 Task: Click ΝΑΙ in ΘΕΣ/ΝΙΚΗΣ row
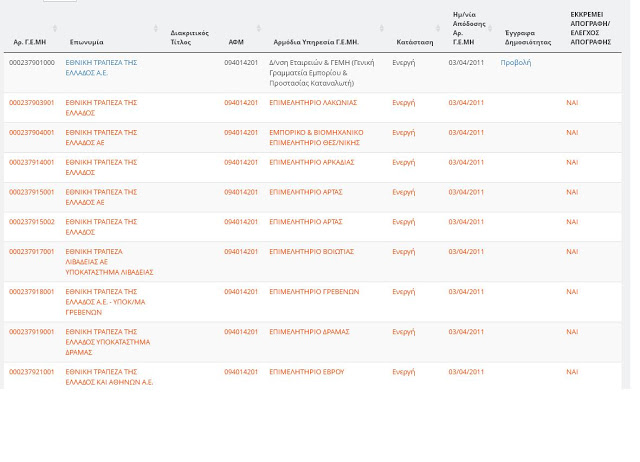click(572, 132)
